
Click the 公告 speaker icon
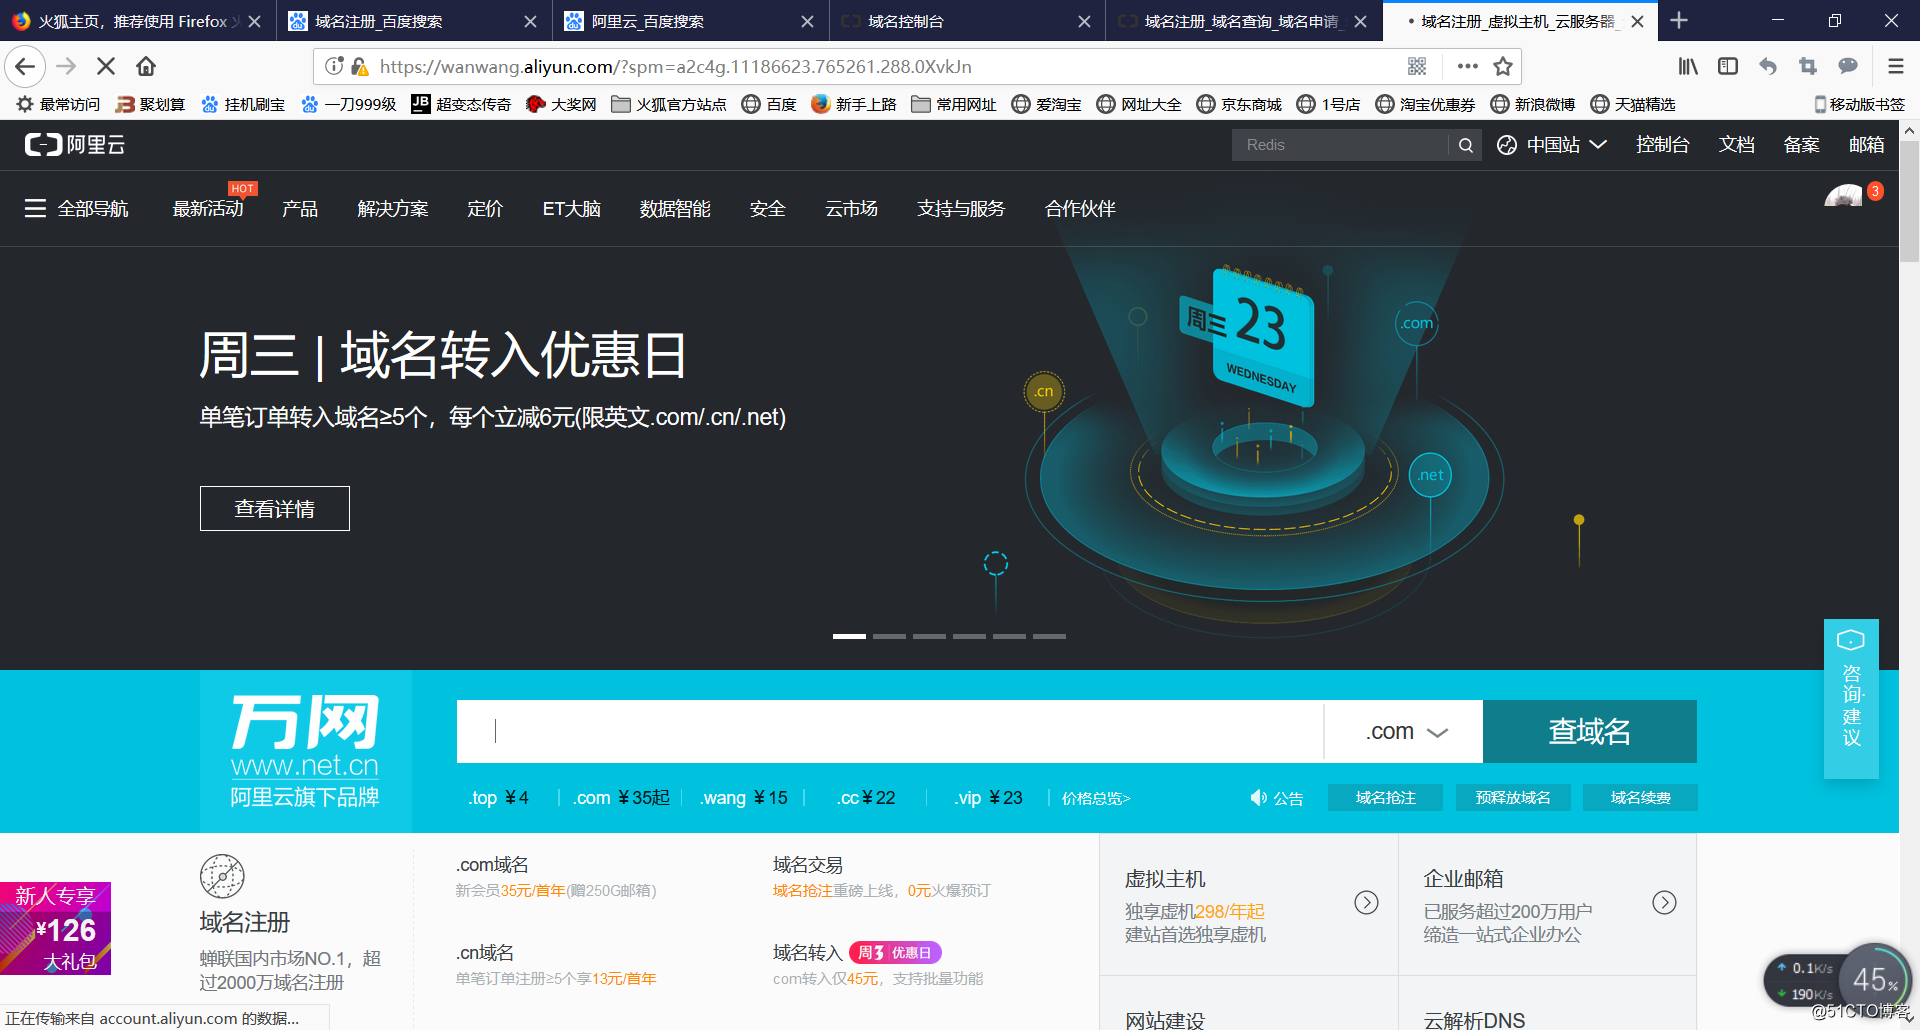[x=1258, y=798]
